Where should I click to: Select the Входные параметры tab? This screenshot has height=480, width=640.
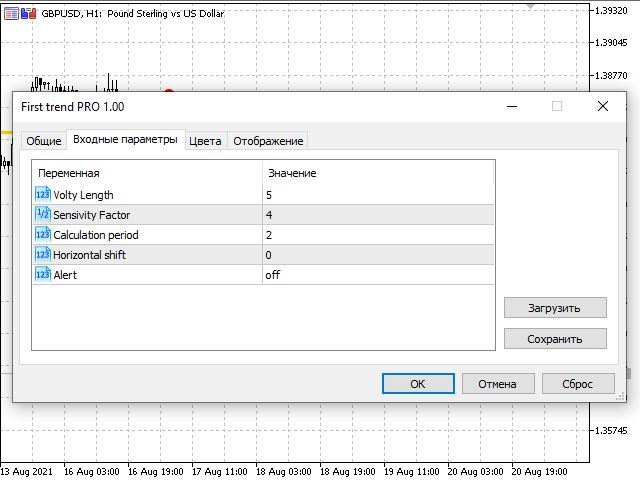125,140
